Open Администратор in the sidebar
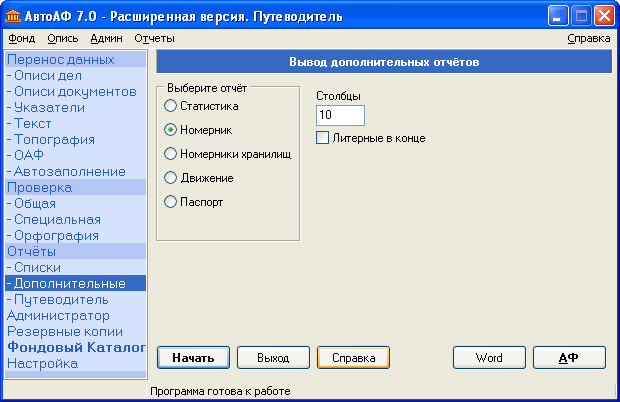The image size is (620, 402). (76, 315)
